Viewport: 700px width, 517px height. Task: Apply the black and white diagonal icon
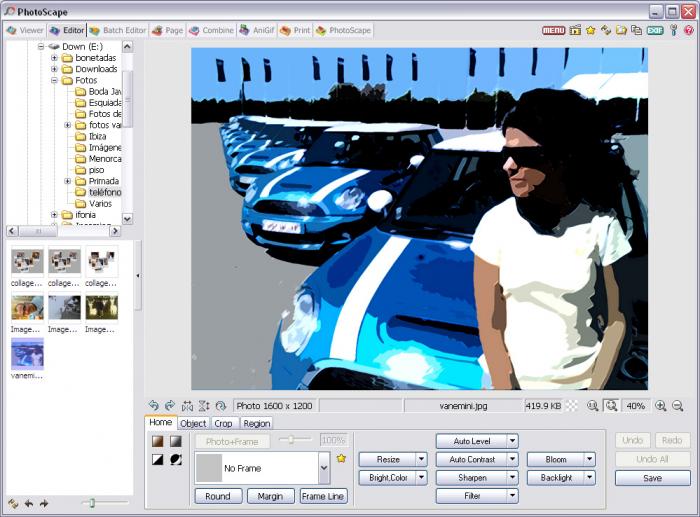[x=158, y=459]
